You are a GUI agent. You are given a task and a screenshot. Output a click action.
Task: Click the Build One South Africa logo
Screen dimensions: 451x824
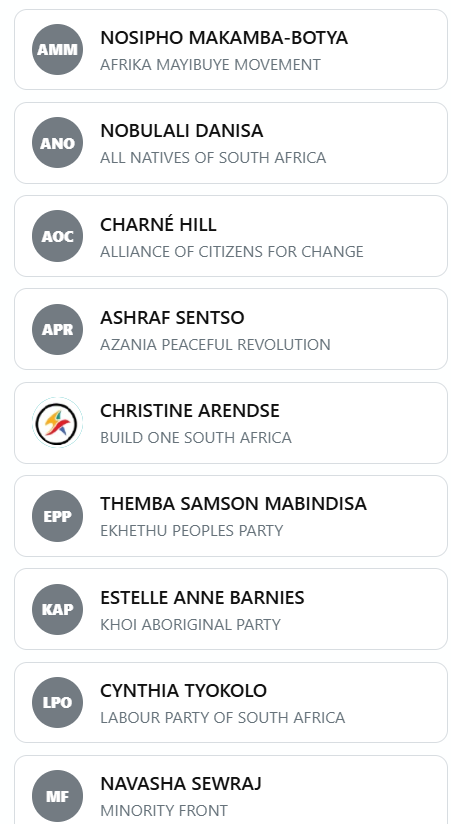pyautogui.click(x=57, y=423)
